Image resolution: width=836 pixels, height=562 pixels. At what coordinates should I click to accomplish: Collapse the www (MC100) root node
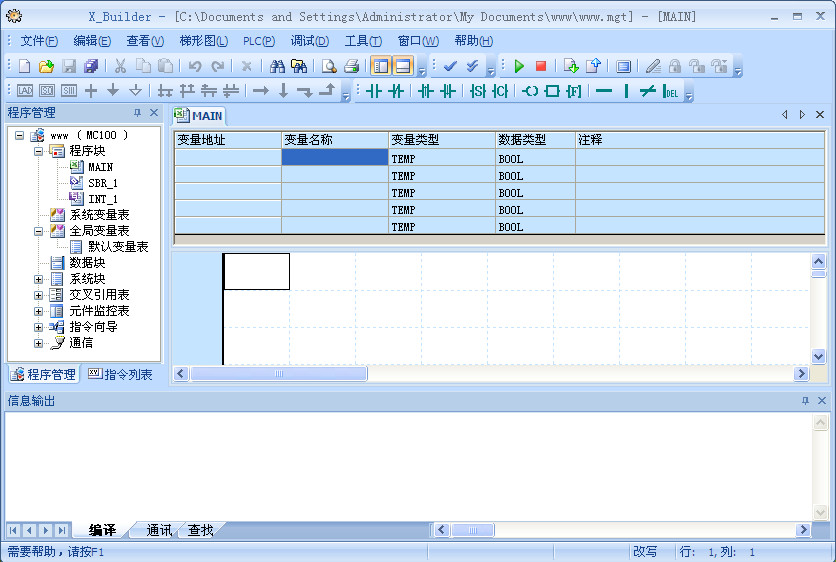(x=20, y=135)
